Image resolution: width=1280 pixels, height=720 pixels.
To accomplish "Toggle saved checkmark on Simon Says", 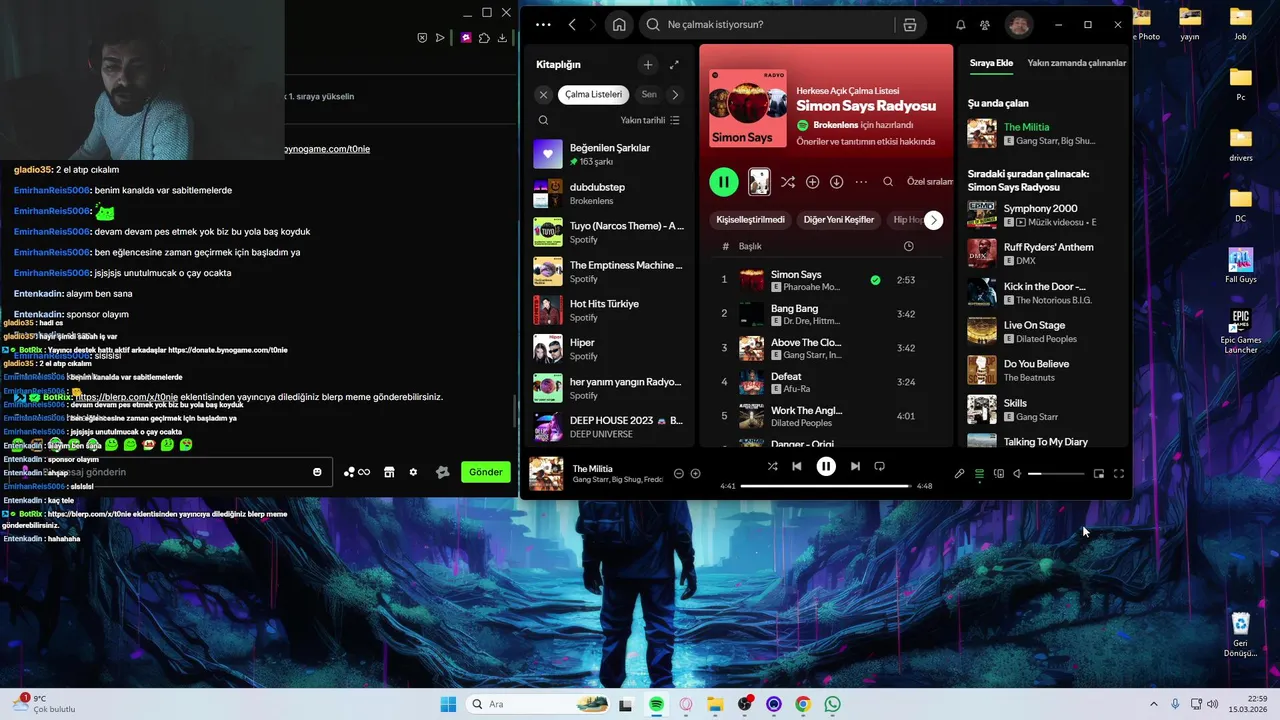I will 876,280.
